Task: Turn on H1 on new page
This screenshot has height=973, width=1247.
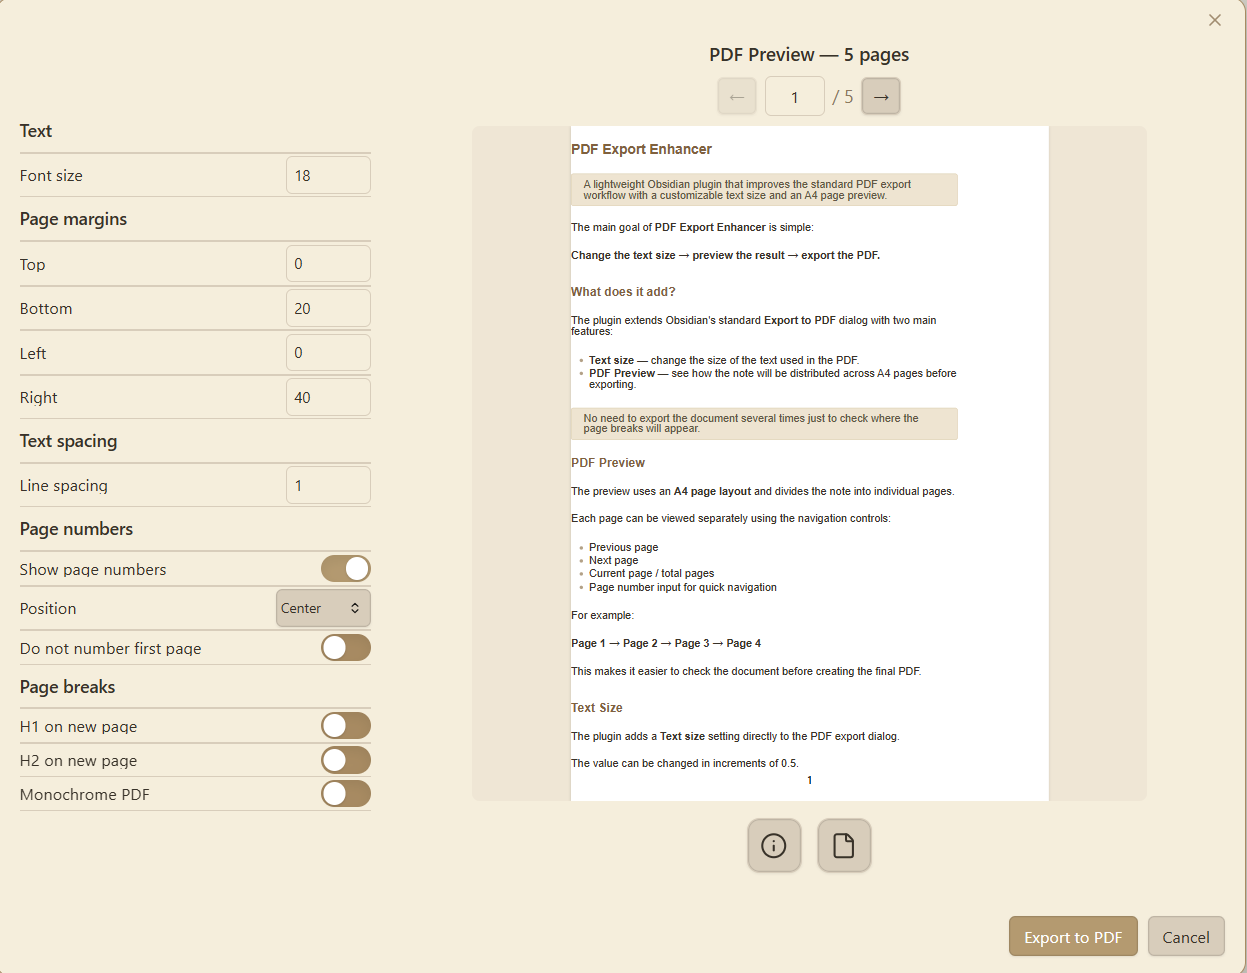Action: coord(346,726)
